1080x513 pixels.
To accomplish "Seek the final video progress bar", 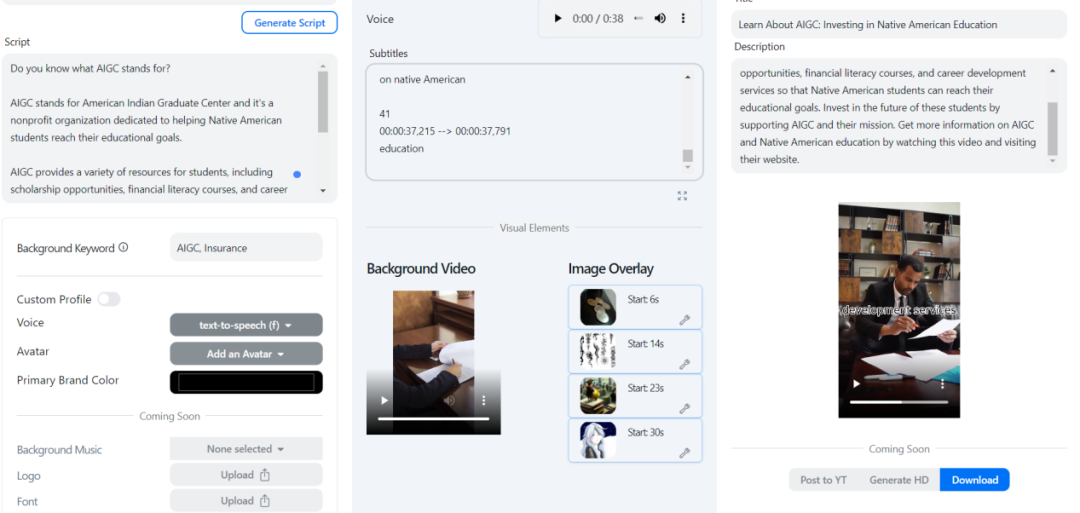I will pos(899,402).
